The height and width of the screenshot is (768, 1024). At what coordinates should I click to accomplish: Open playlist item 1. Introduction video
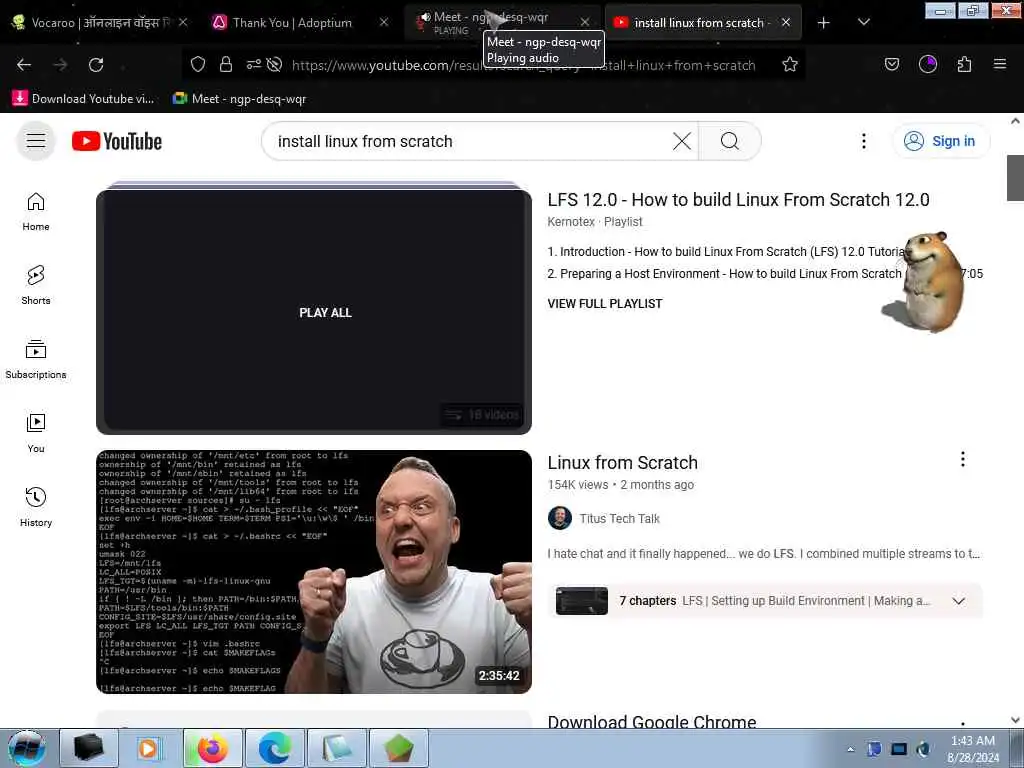[725, 252]
